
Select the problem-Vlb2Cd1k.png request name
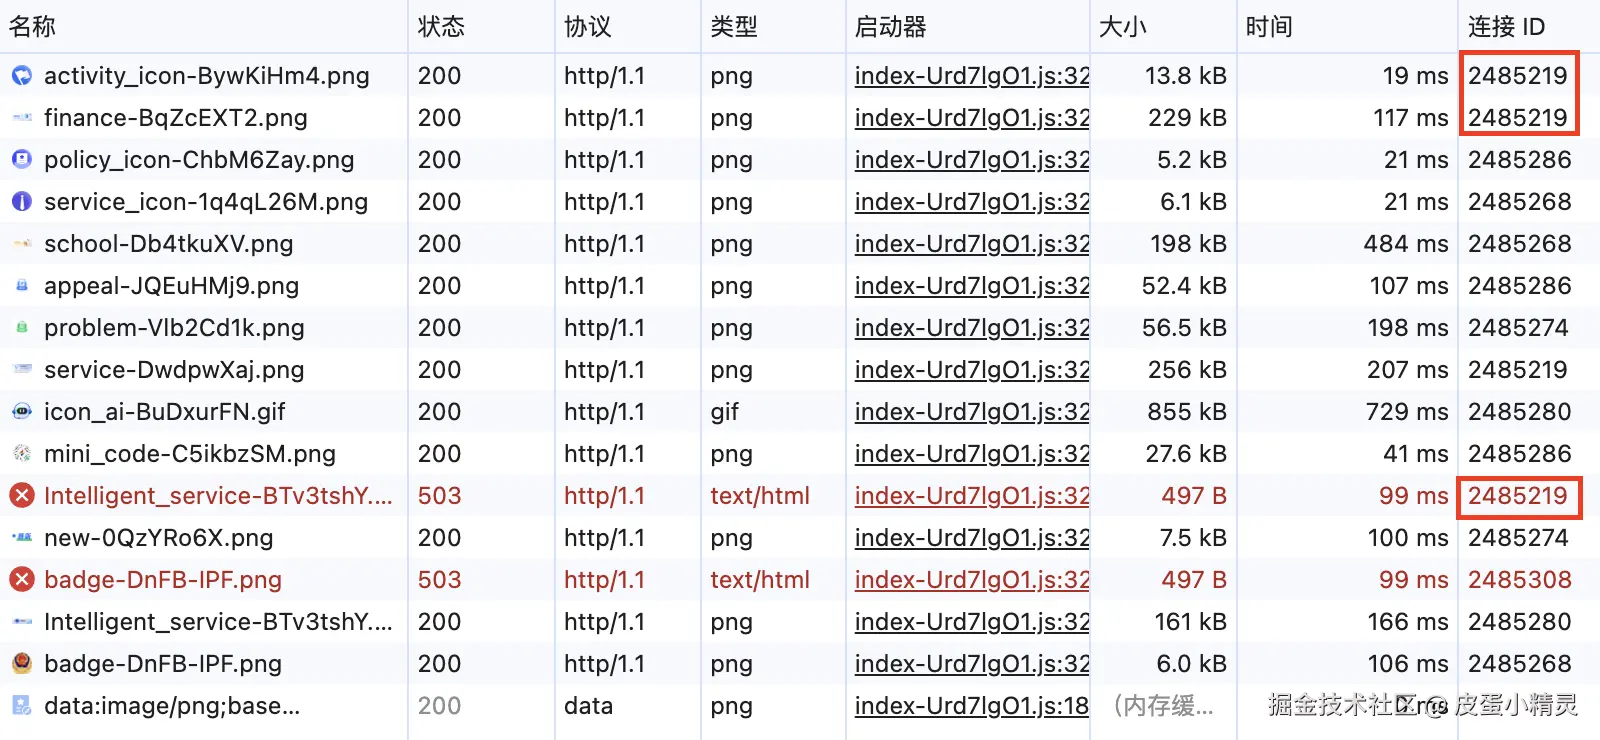[175, 328]
